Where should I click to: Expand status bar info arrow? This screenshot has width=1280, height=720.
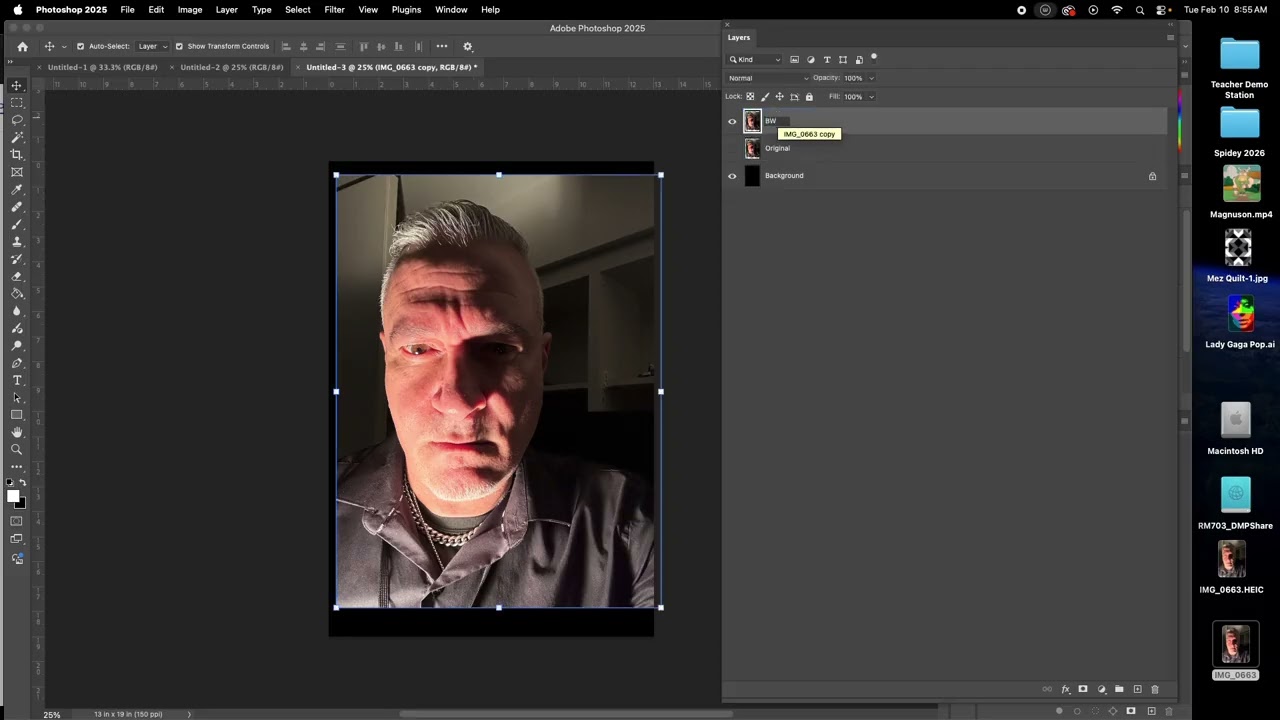pyautogui.click(x=189, y=714)
